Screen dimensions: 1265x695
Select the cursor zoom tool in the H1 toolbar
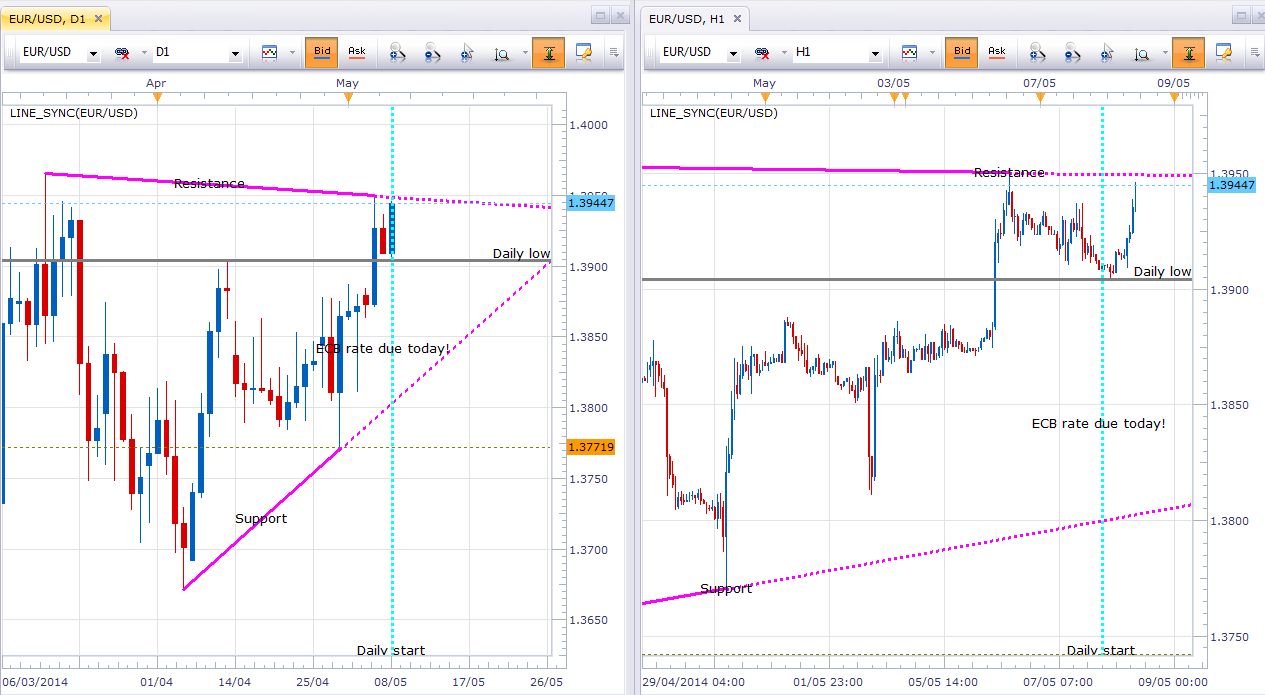pyautogui.click(x=1107, y=53)
